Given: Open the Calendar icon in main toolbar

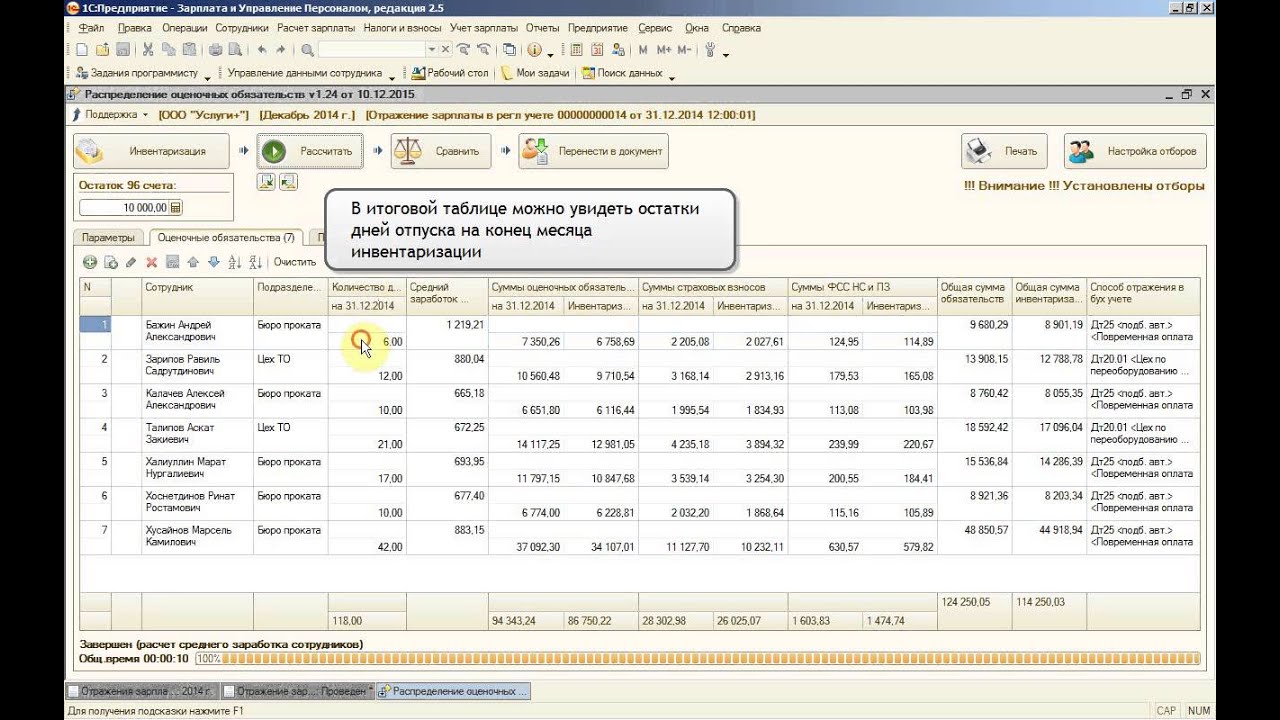Looking at the screenshot, I should pyautogui.click(x=597, y=50).
